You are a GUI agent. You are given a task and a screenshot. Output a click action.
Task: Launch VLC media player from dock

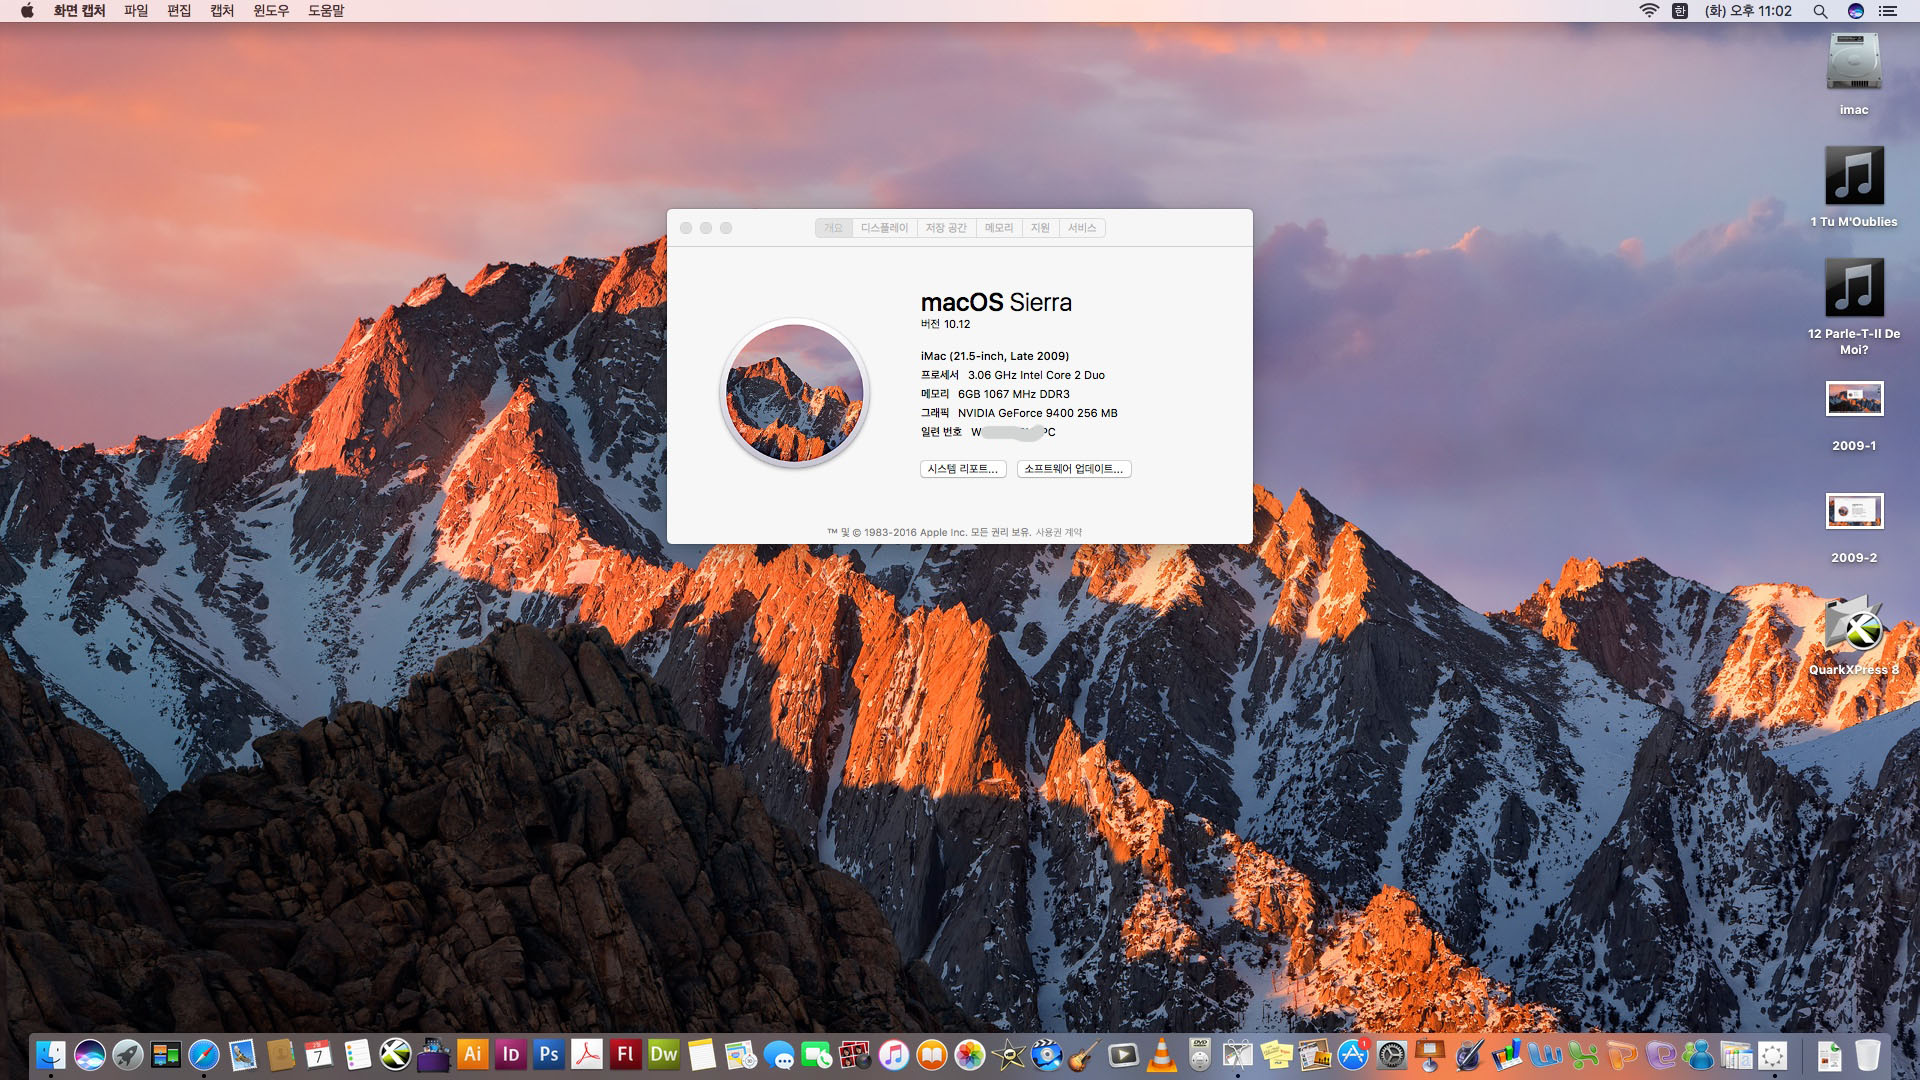pyautogui.click(x=1161, y=1054)
